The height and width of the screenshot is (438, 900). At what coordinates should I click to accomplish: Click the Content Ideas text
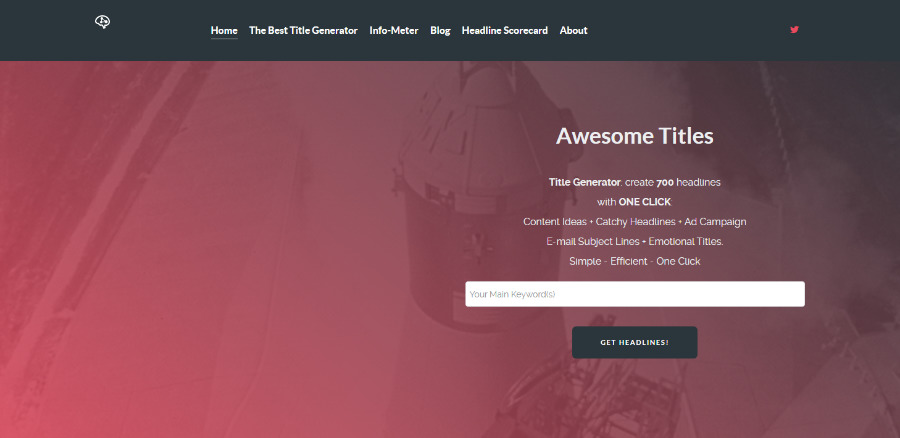[555, 221]
